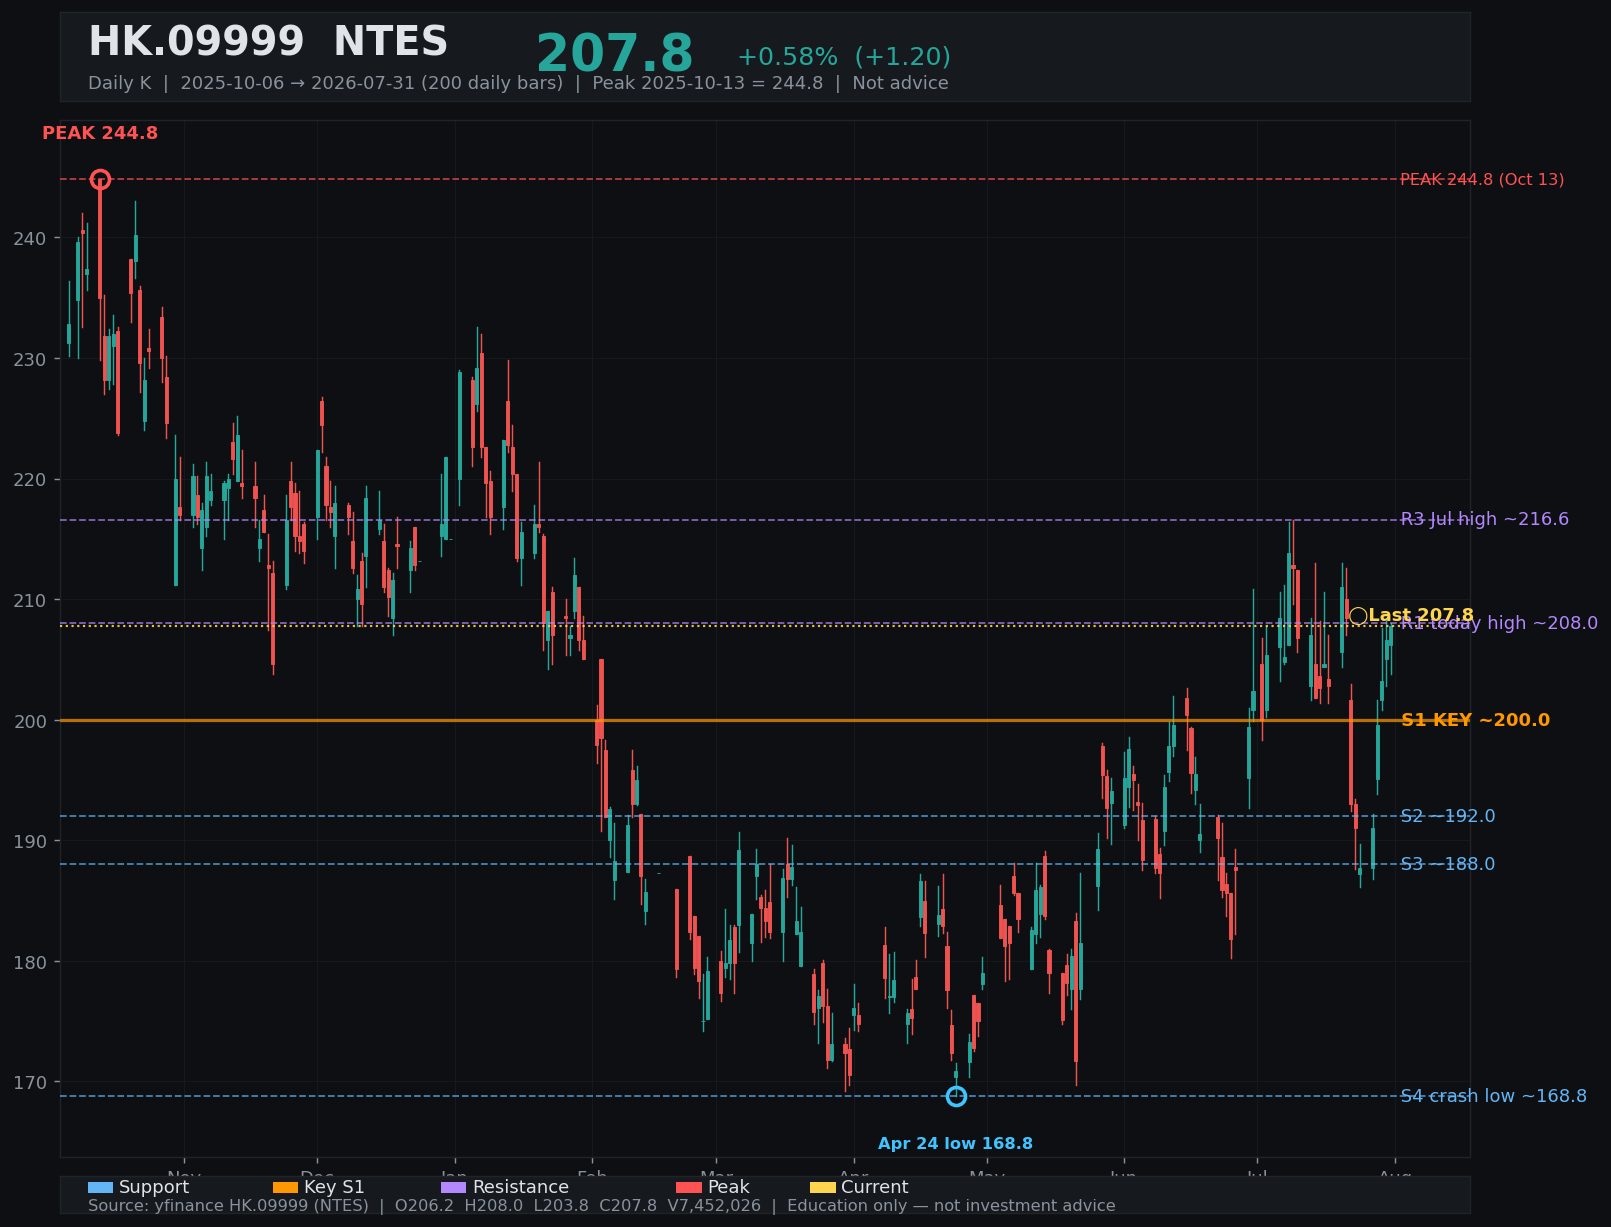The height and width of the screenshot is (1227, 1611).
Task: Click the "240" y-axis tick label
Action: 29,238
